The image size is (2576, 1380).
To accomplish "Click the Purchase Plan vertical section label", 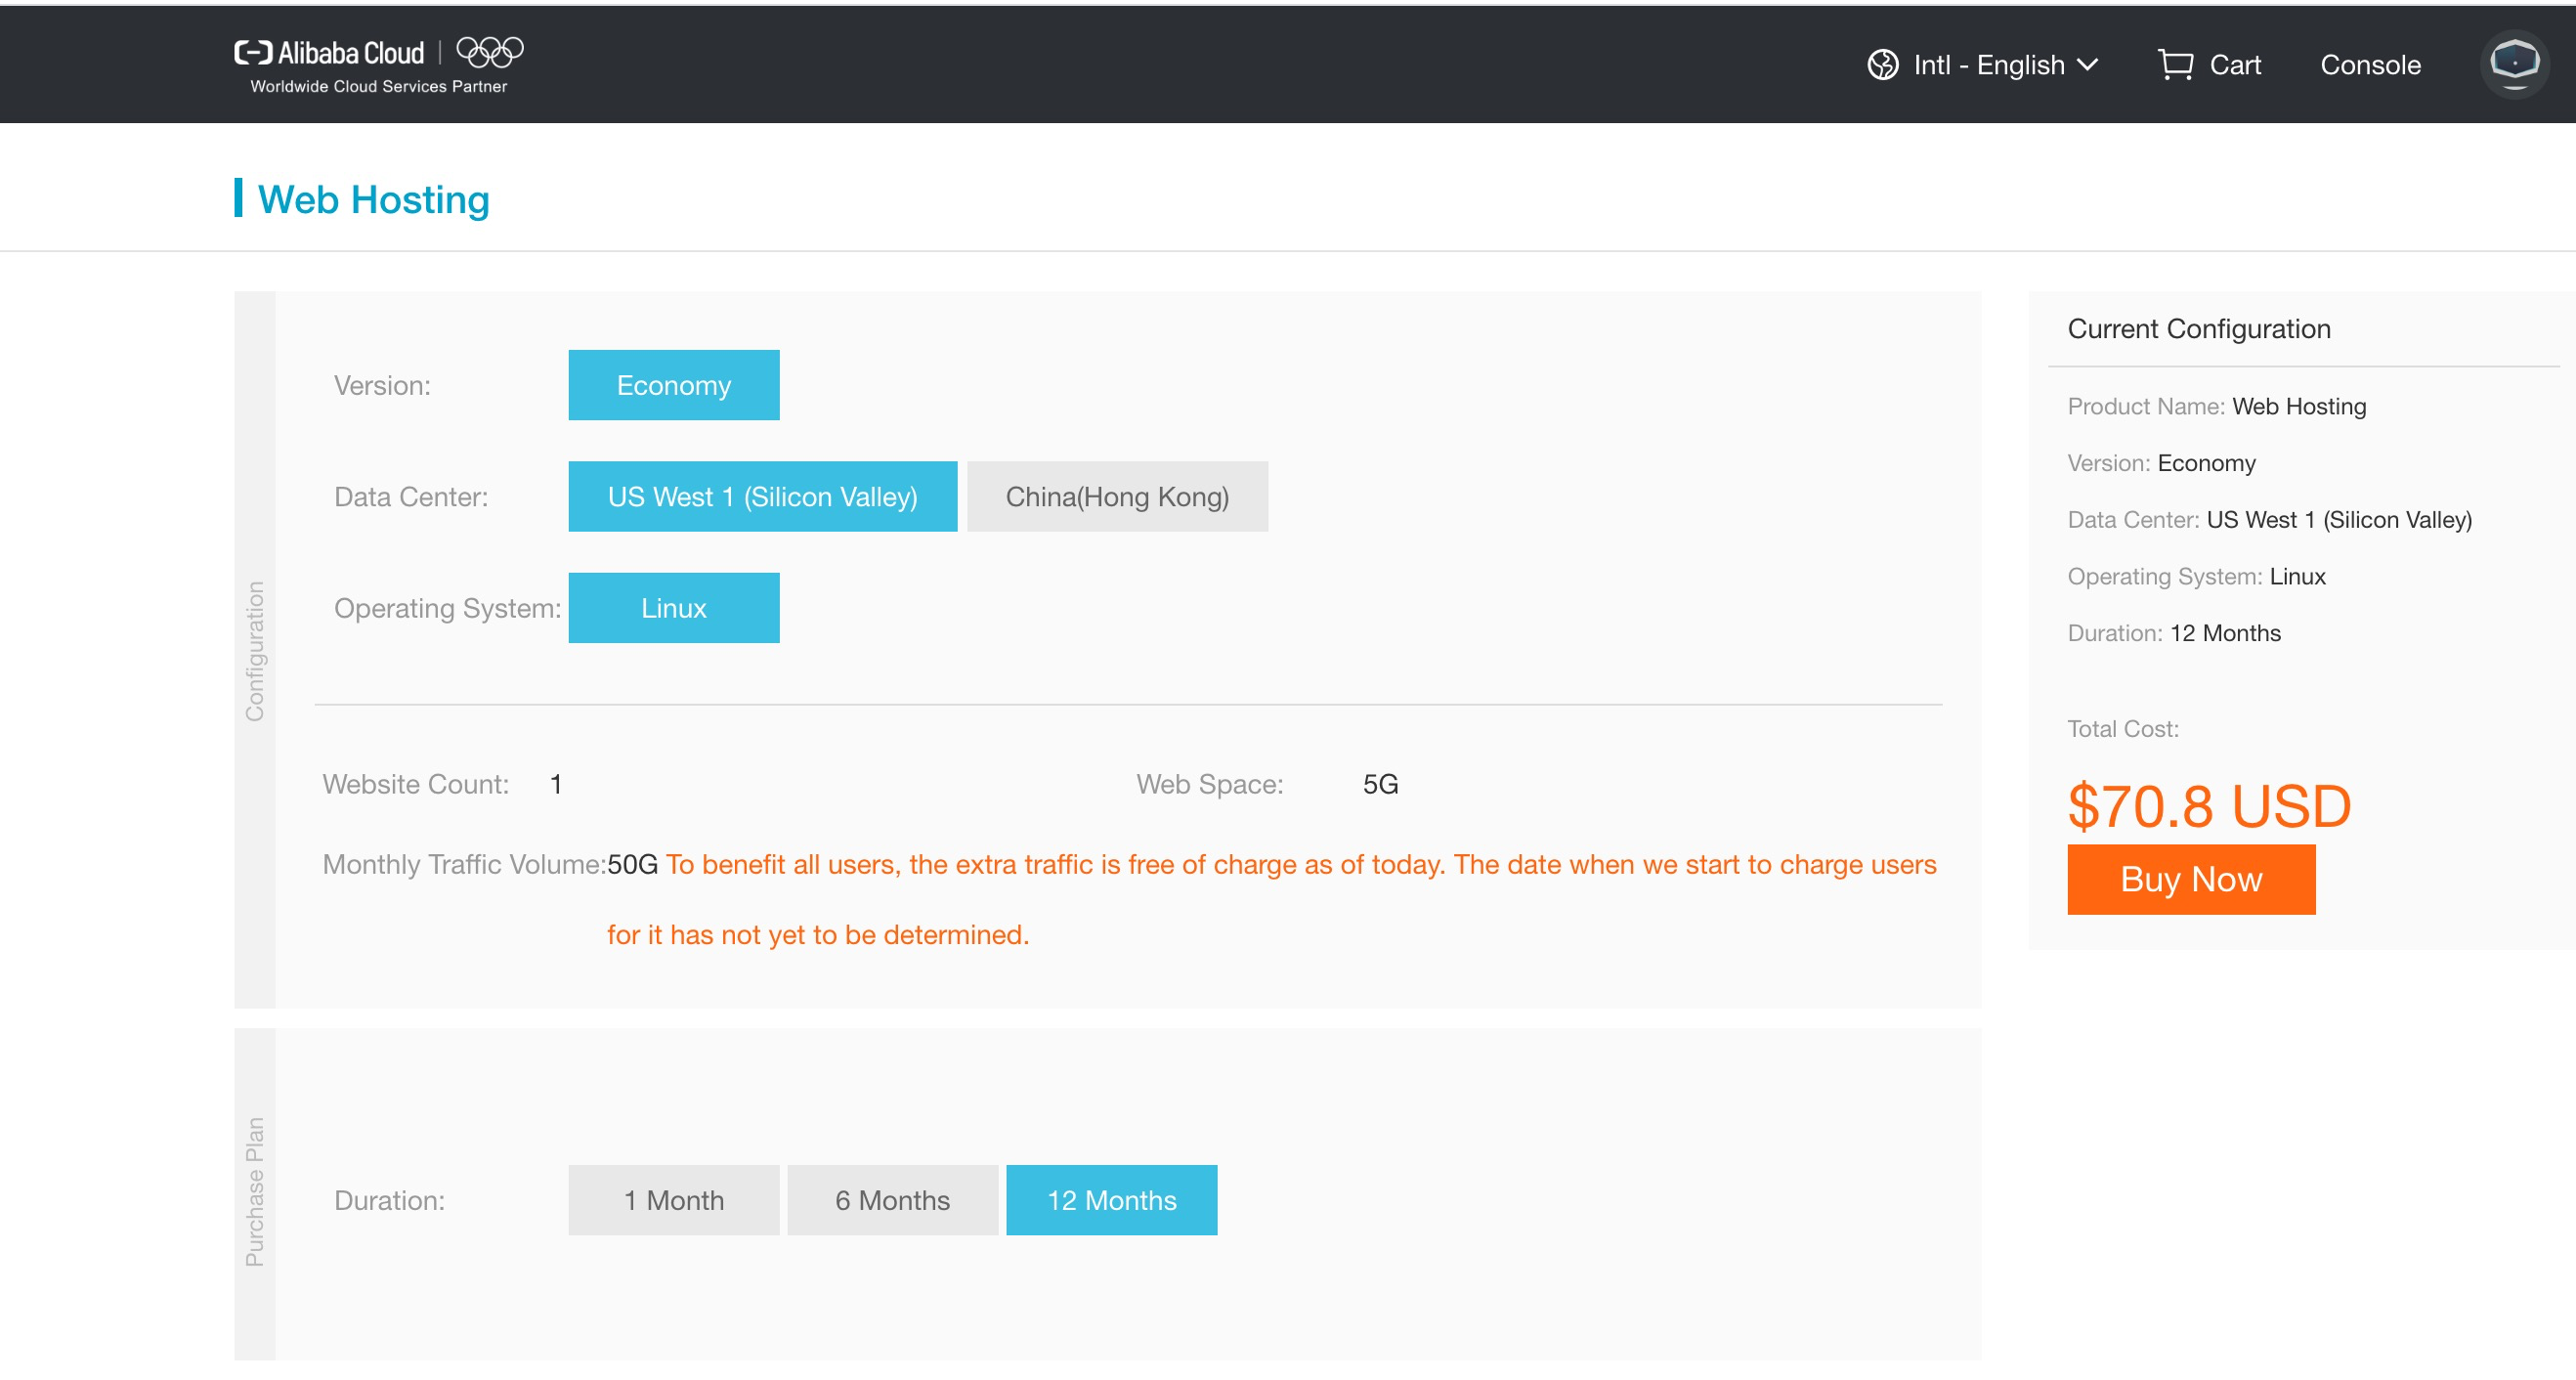I will point(255,1192).
